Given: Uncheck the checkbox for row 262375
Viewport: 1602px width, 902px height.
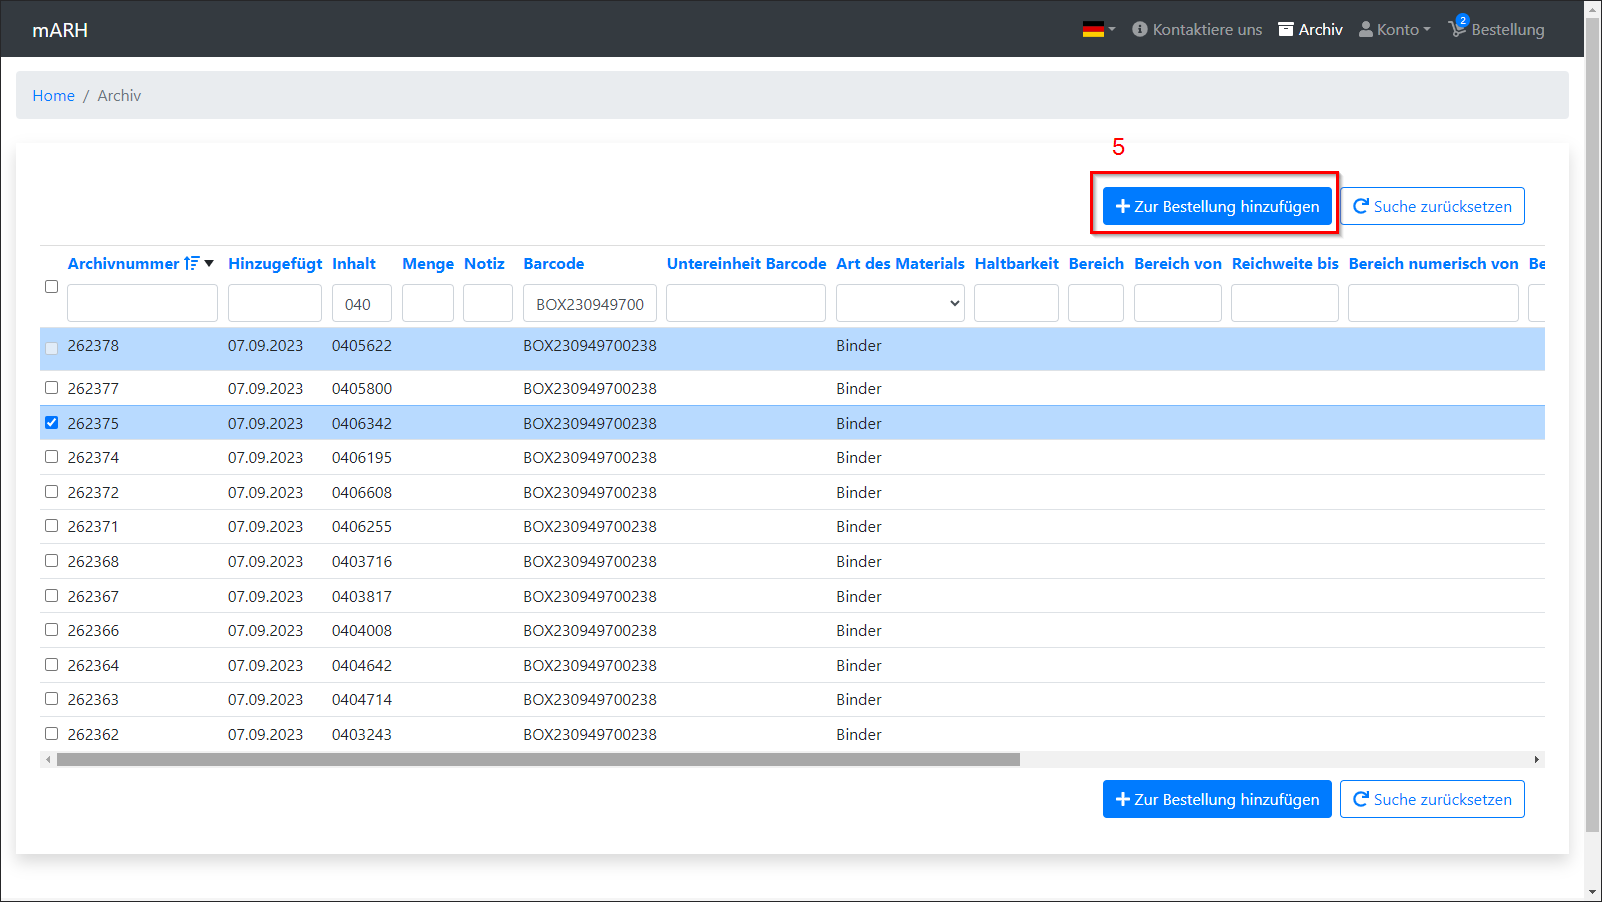Looking at the screenshot, I should [x=52, y=423].
